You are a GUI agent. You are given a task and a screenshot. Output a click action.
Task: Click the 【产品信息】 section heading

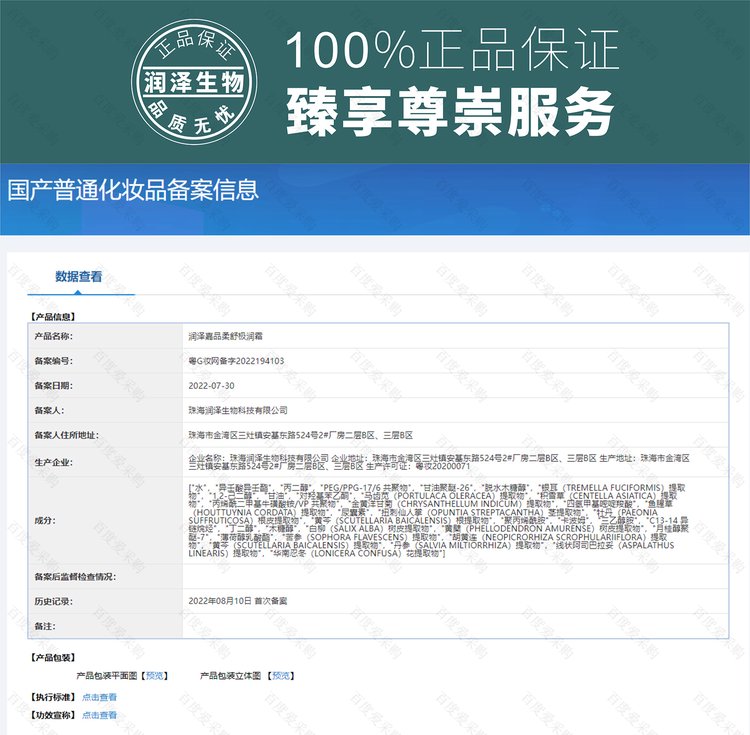pyautogui.click(x=53, y=317)
